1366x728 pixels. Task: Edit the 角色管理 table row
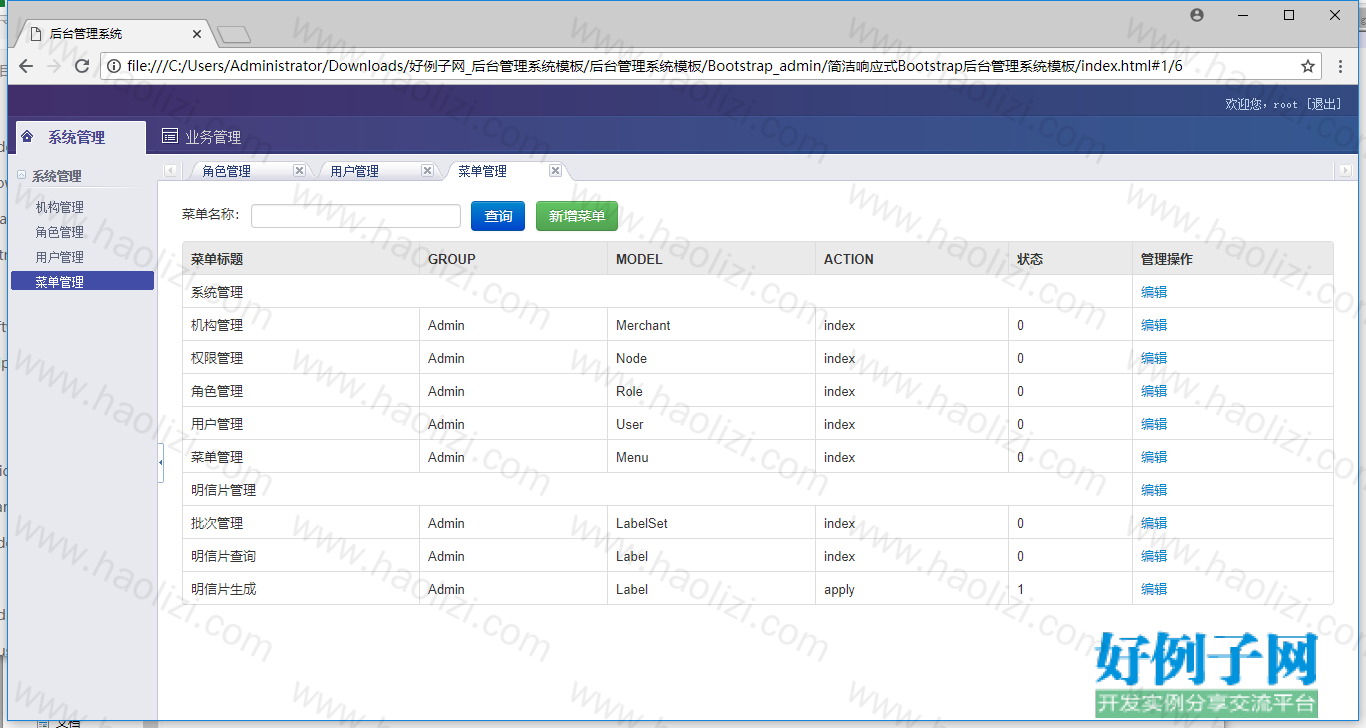coord(1154,391)
